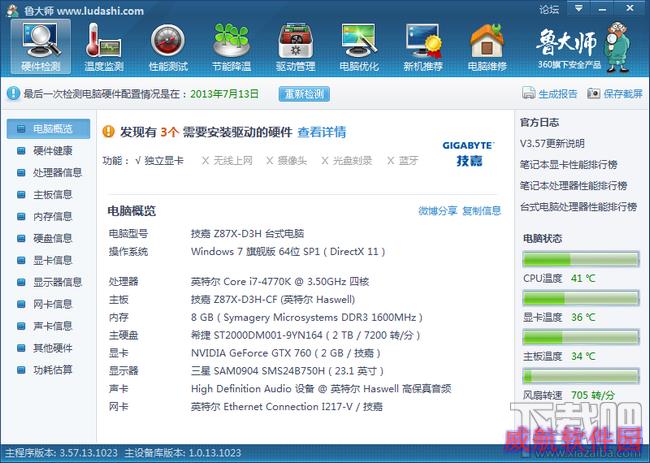
Task: Click the Windows 7 旗舰版 OS text
Action: click(x=288, y=252)
